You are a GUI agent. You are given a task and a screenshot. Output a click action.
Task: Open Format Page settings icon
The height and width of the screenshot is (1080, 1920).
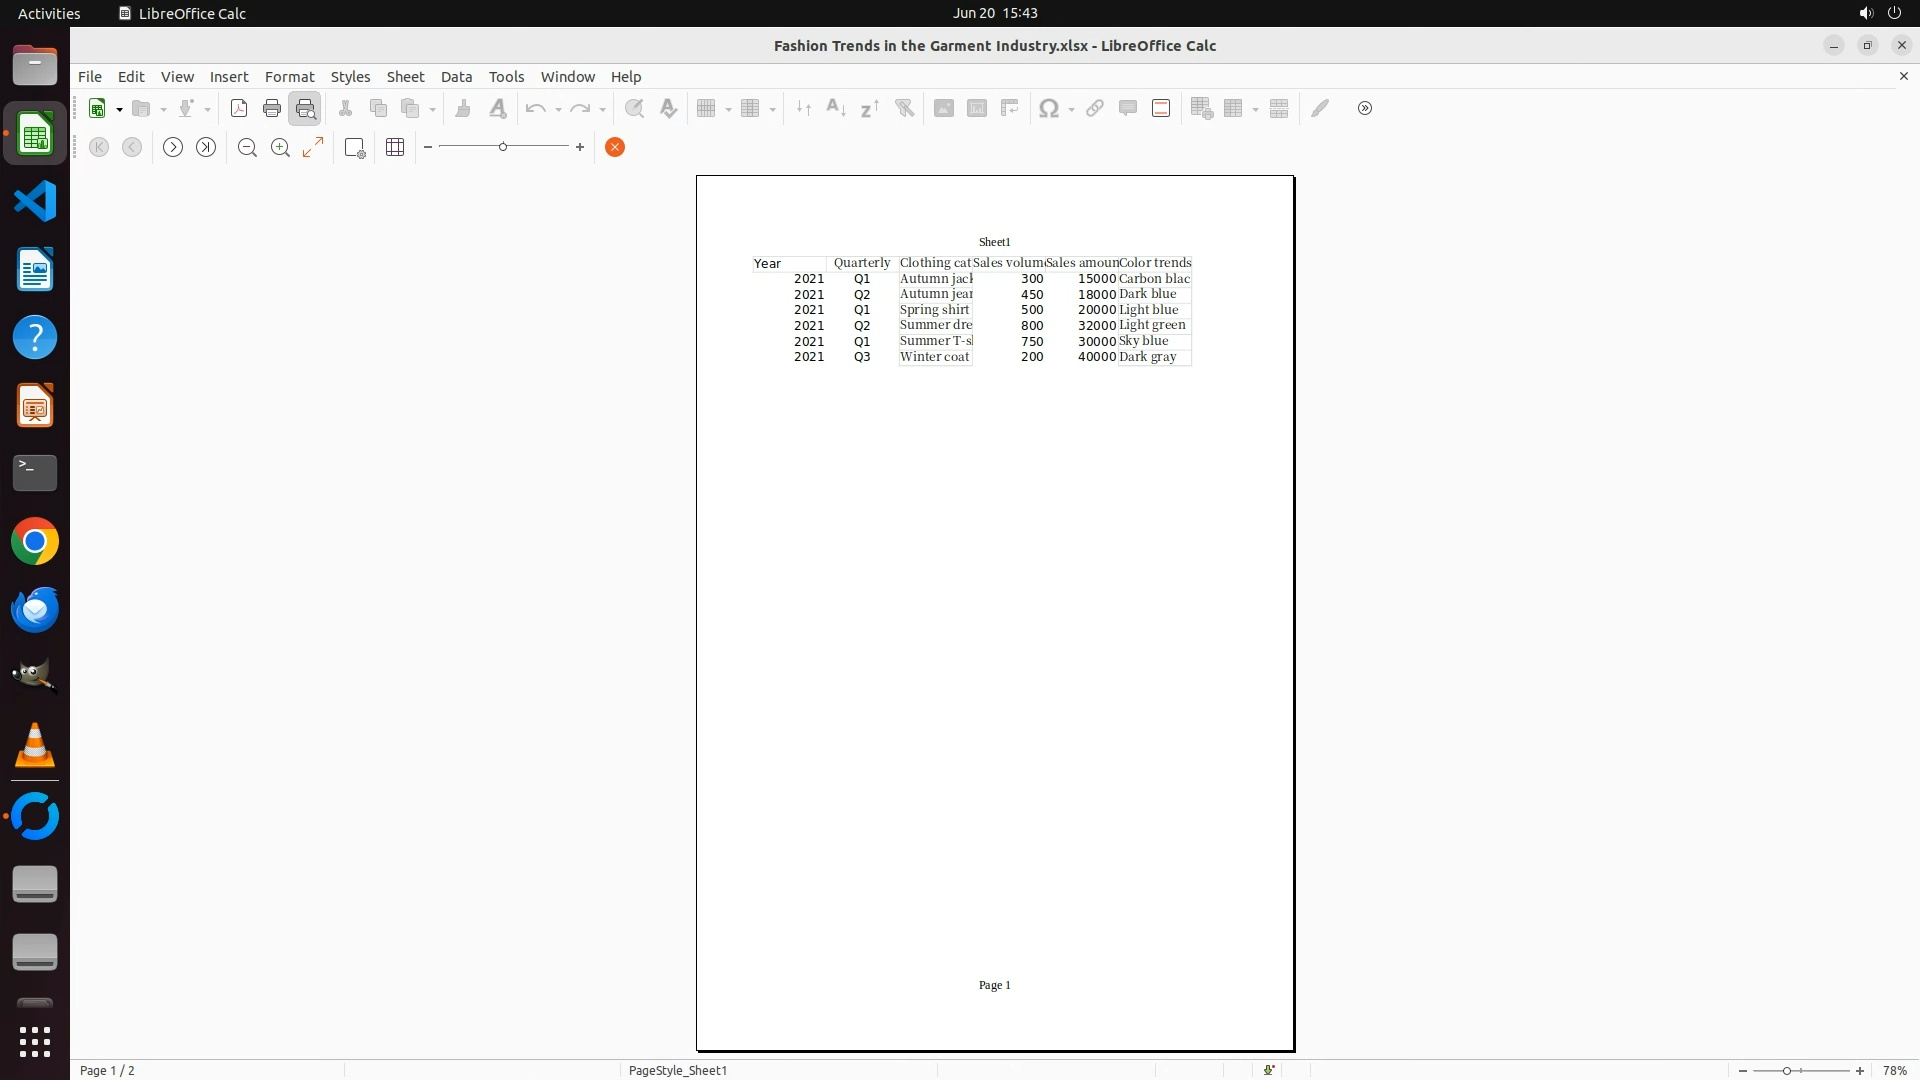[354, 148]
